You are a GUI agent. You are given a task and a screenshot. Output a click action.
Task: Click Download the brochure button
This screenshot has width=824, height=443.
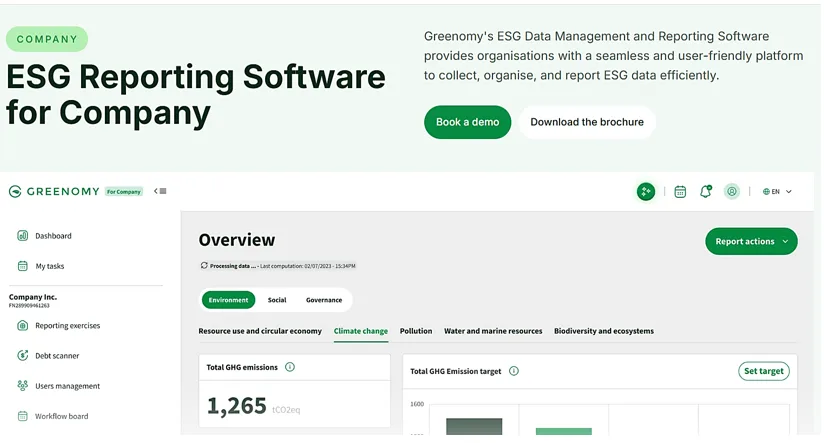tap(587, 122)
